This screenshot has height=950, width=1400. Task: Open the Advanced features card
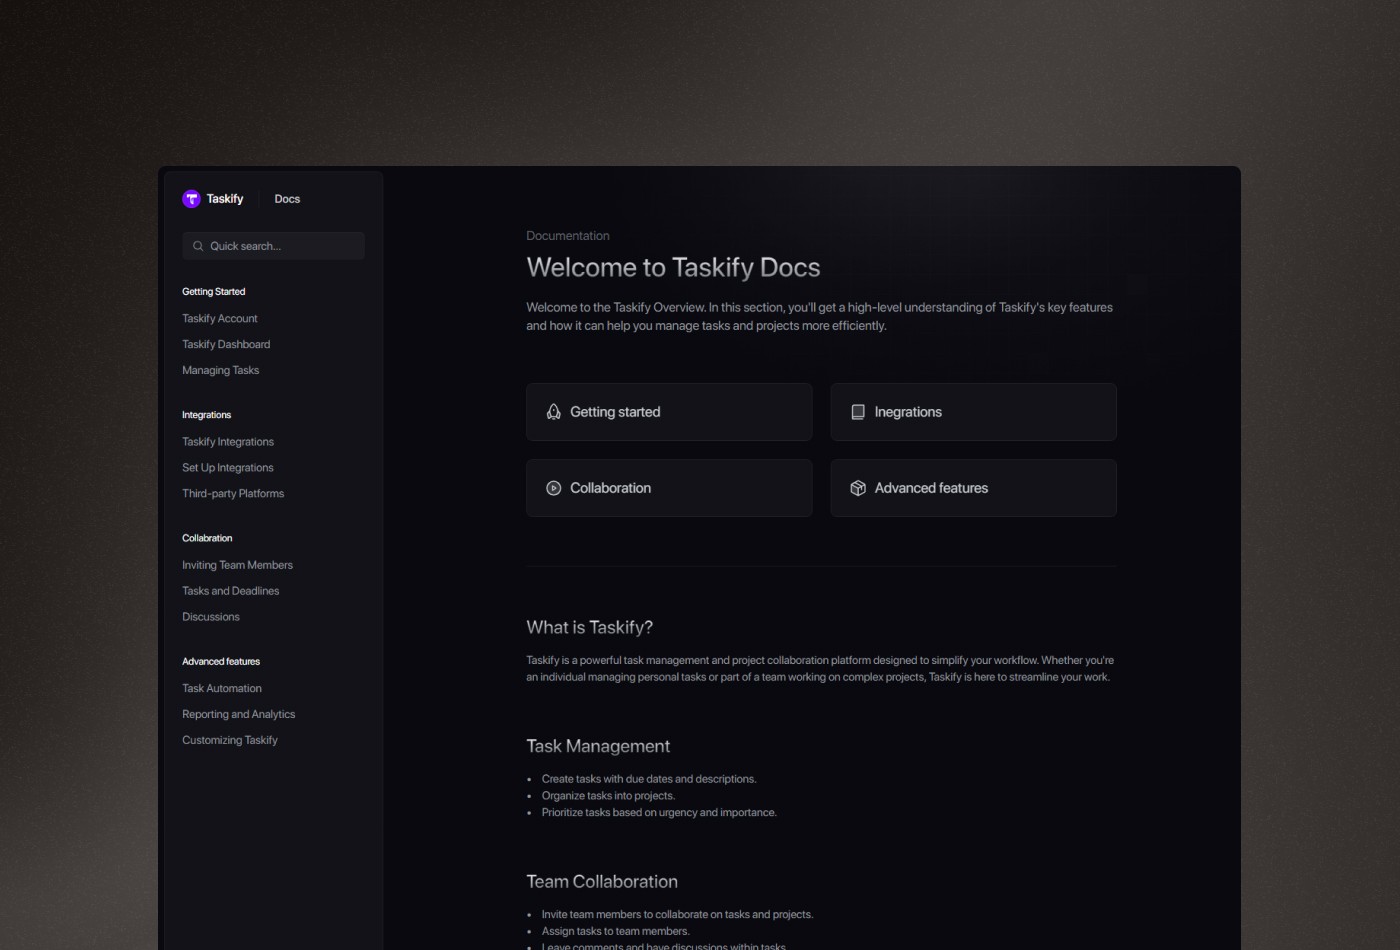(973, 488)
